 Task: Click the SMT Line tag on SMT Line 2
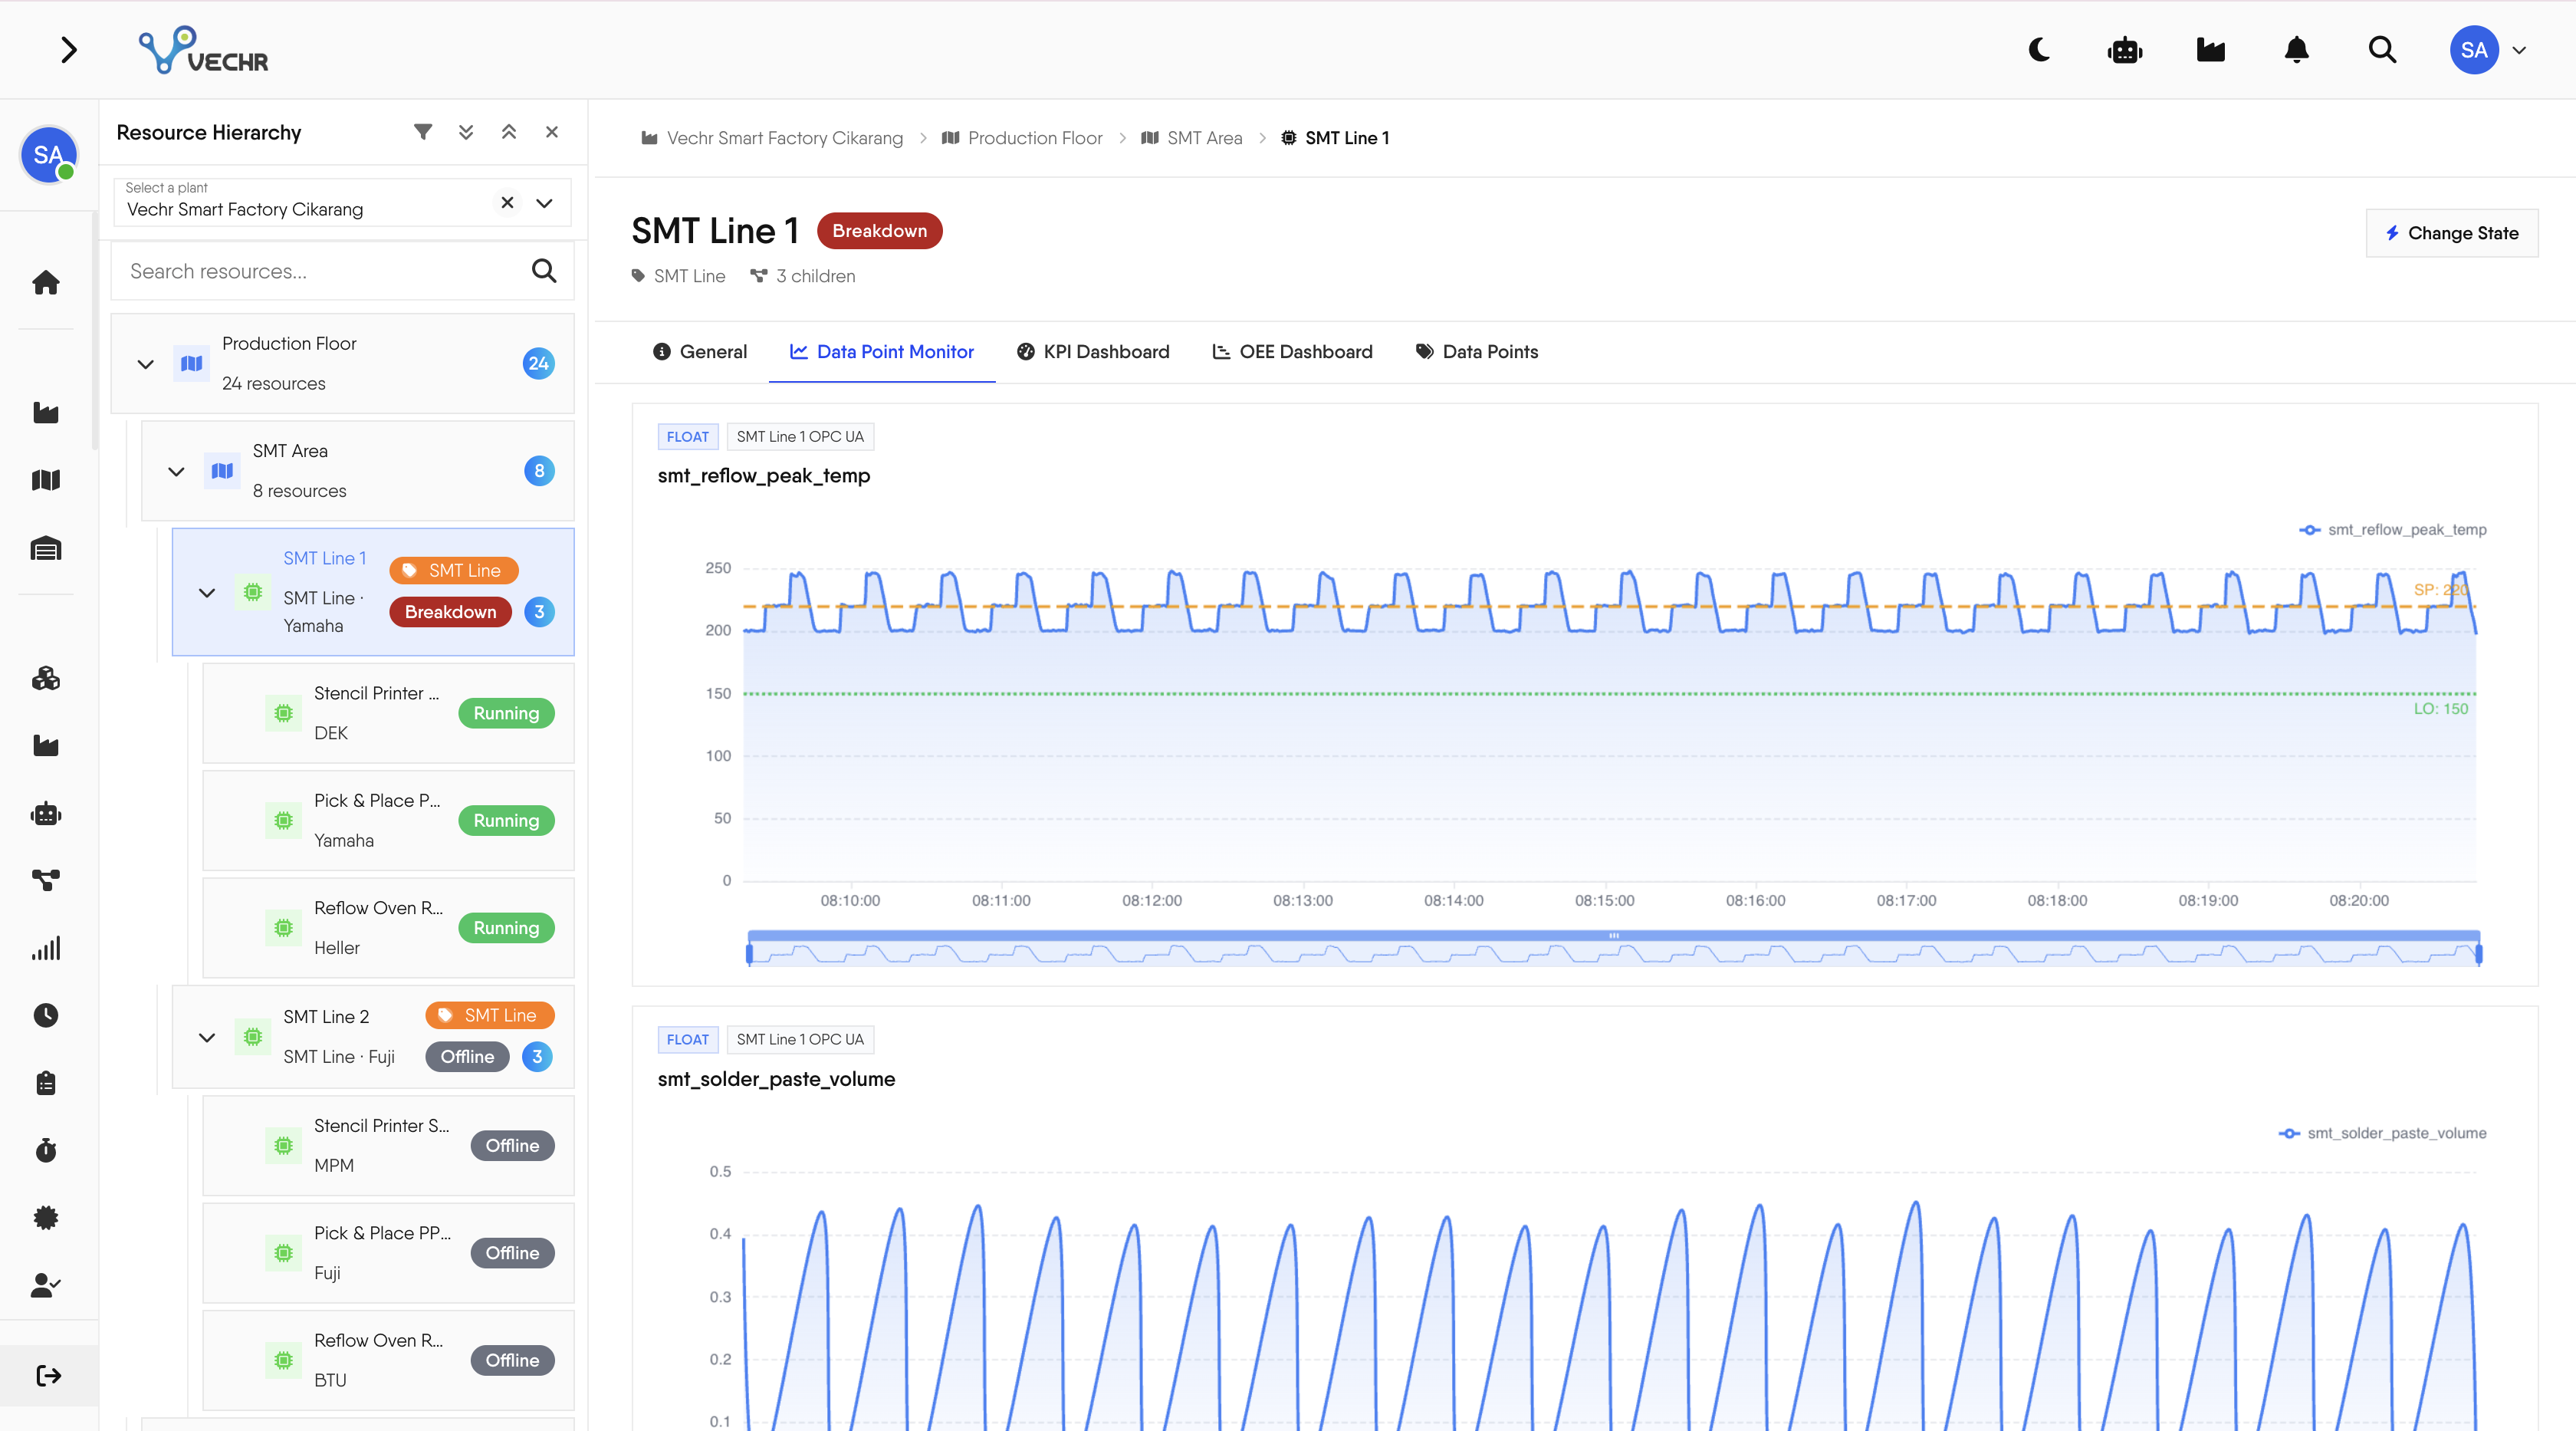point(490,1015)
